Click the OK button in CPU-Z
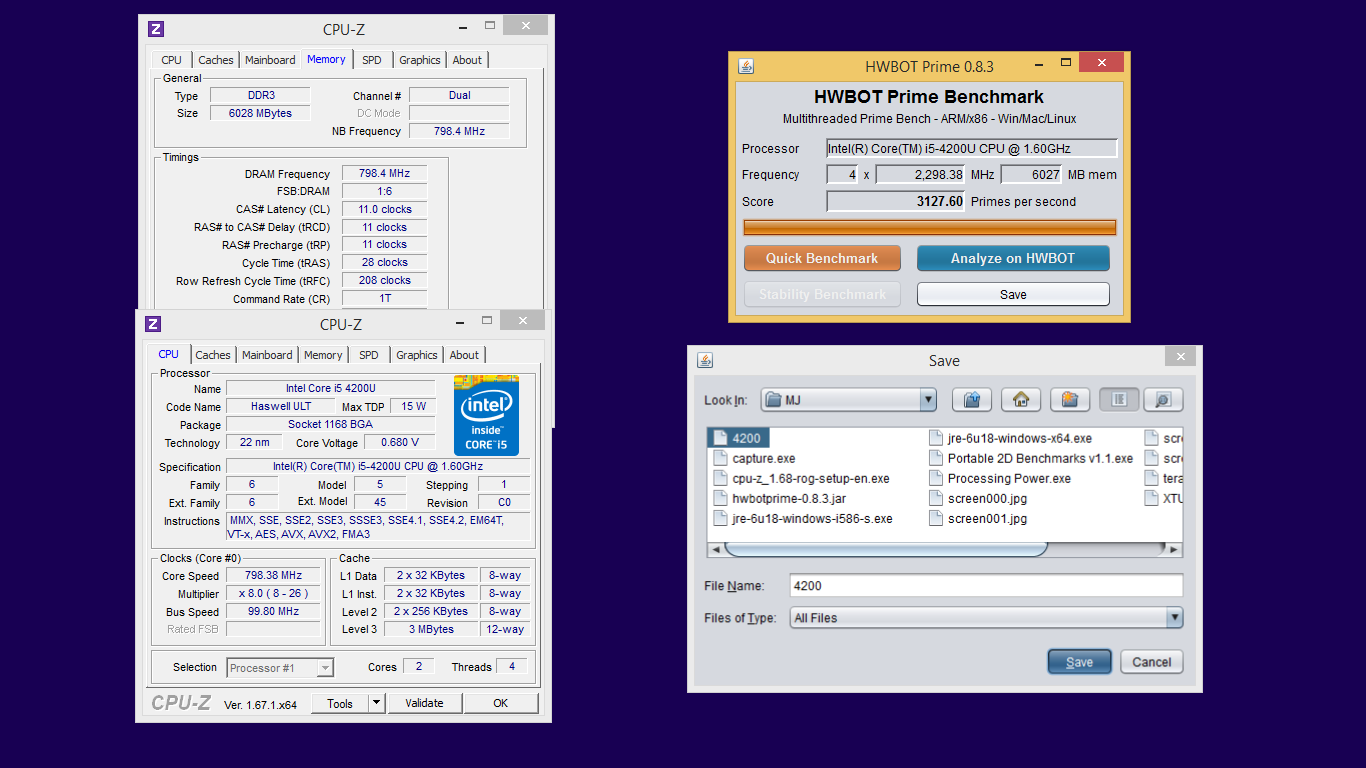 501,703
